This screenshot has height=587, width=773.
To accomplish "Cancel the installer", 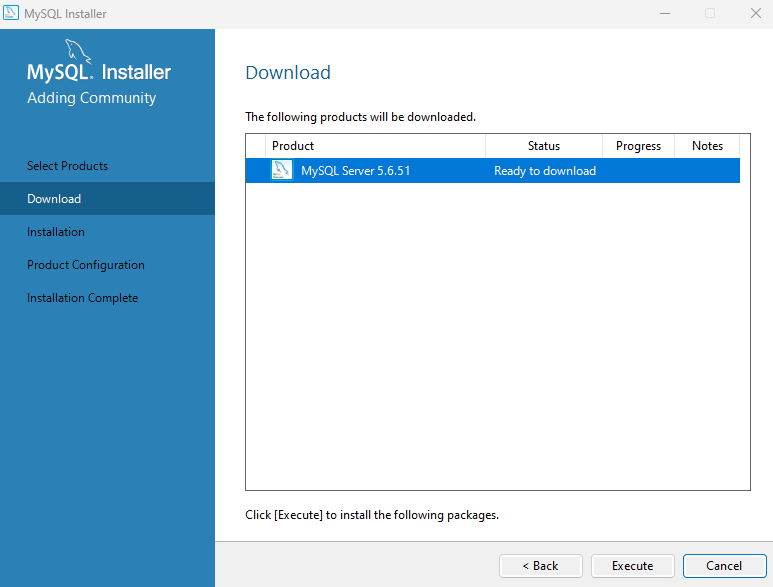I will pos(724,565).
